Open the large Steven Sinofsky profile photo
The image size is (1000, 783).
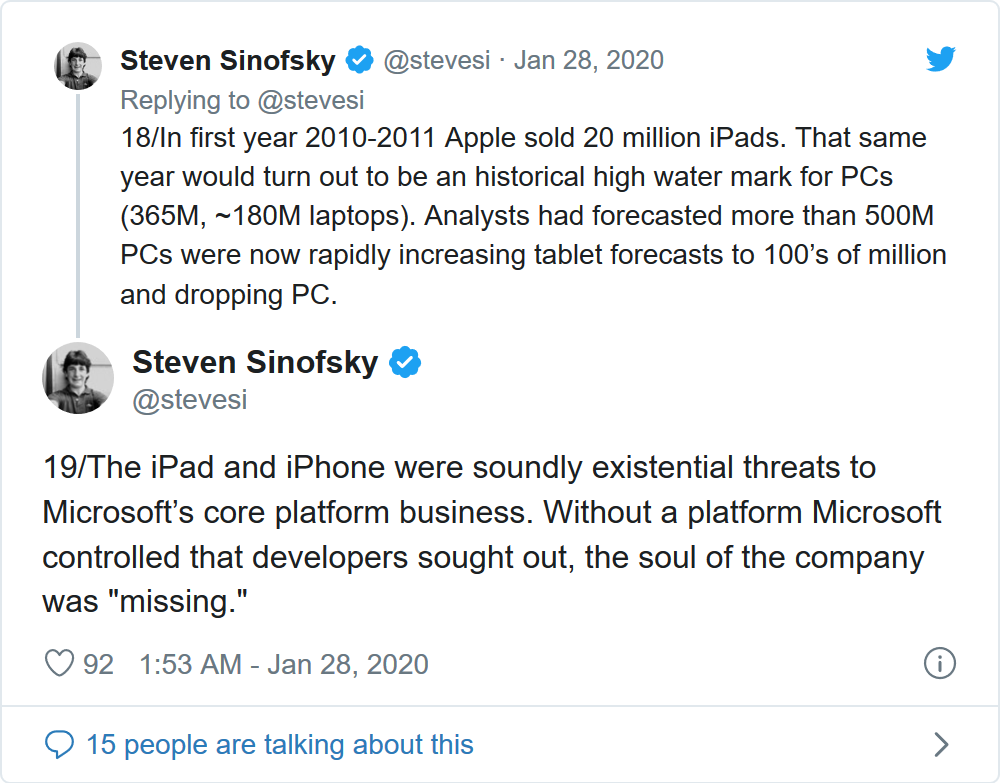(x=77, y=378)
